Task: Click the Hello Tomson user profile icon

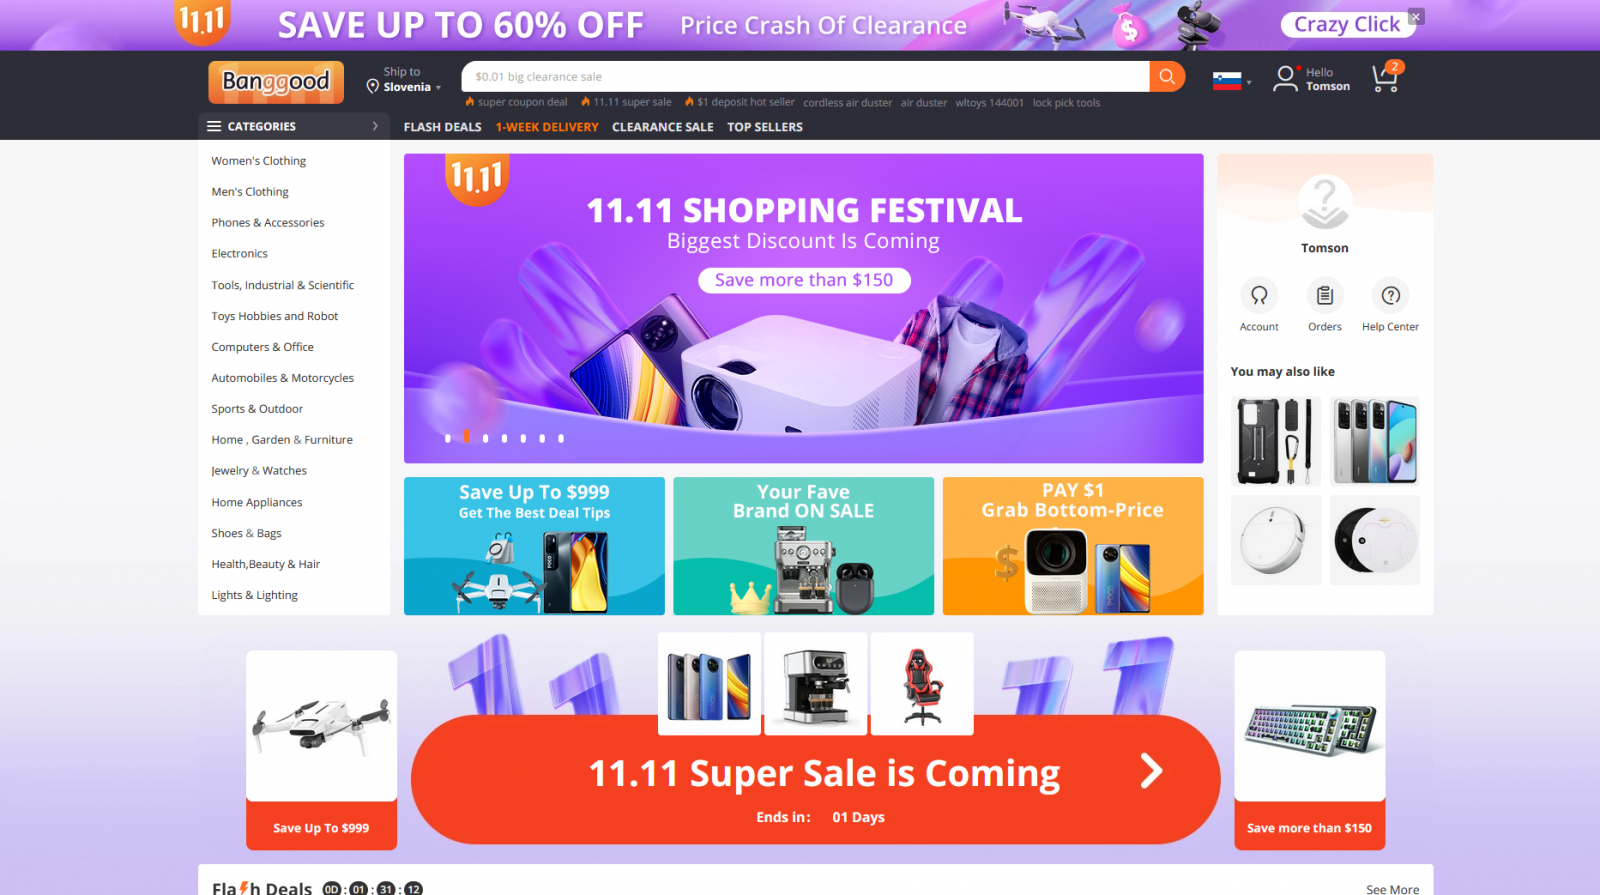Action: pyautogui.click(x=1285, y=79)
